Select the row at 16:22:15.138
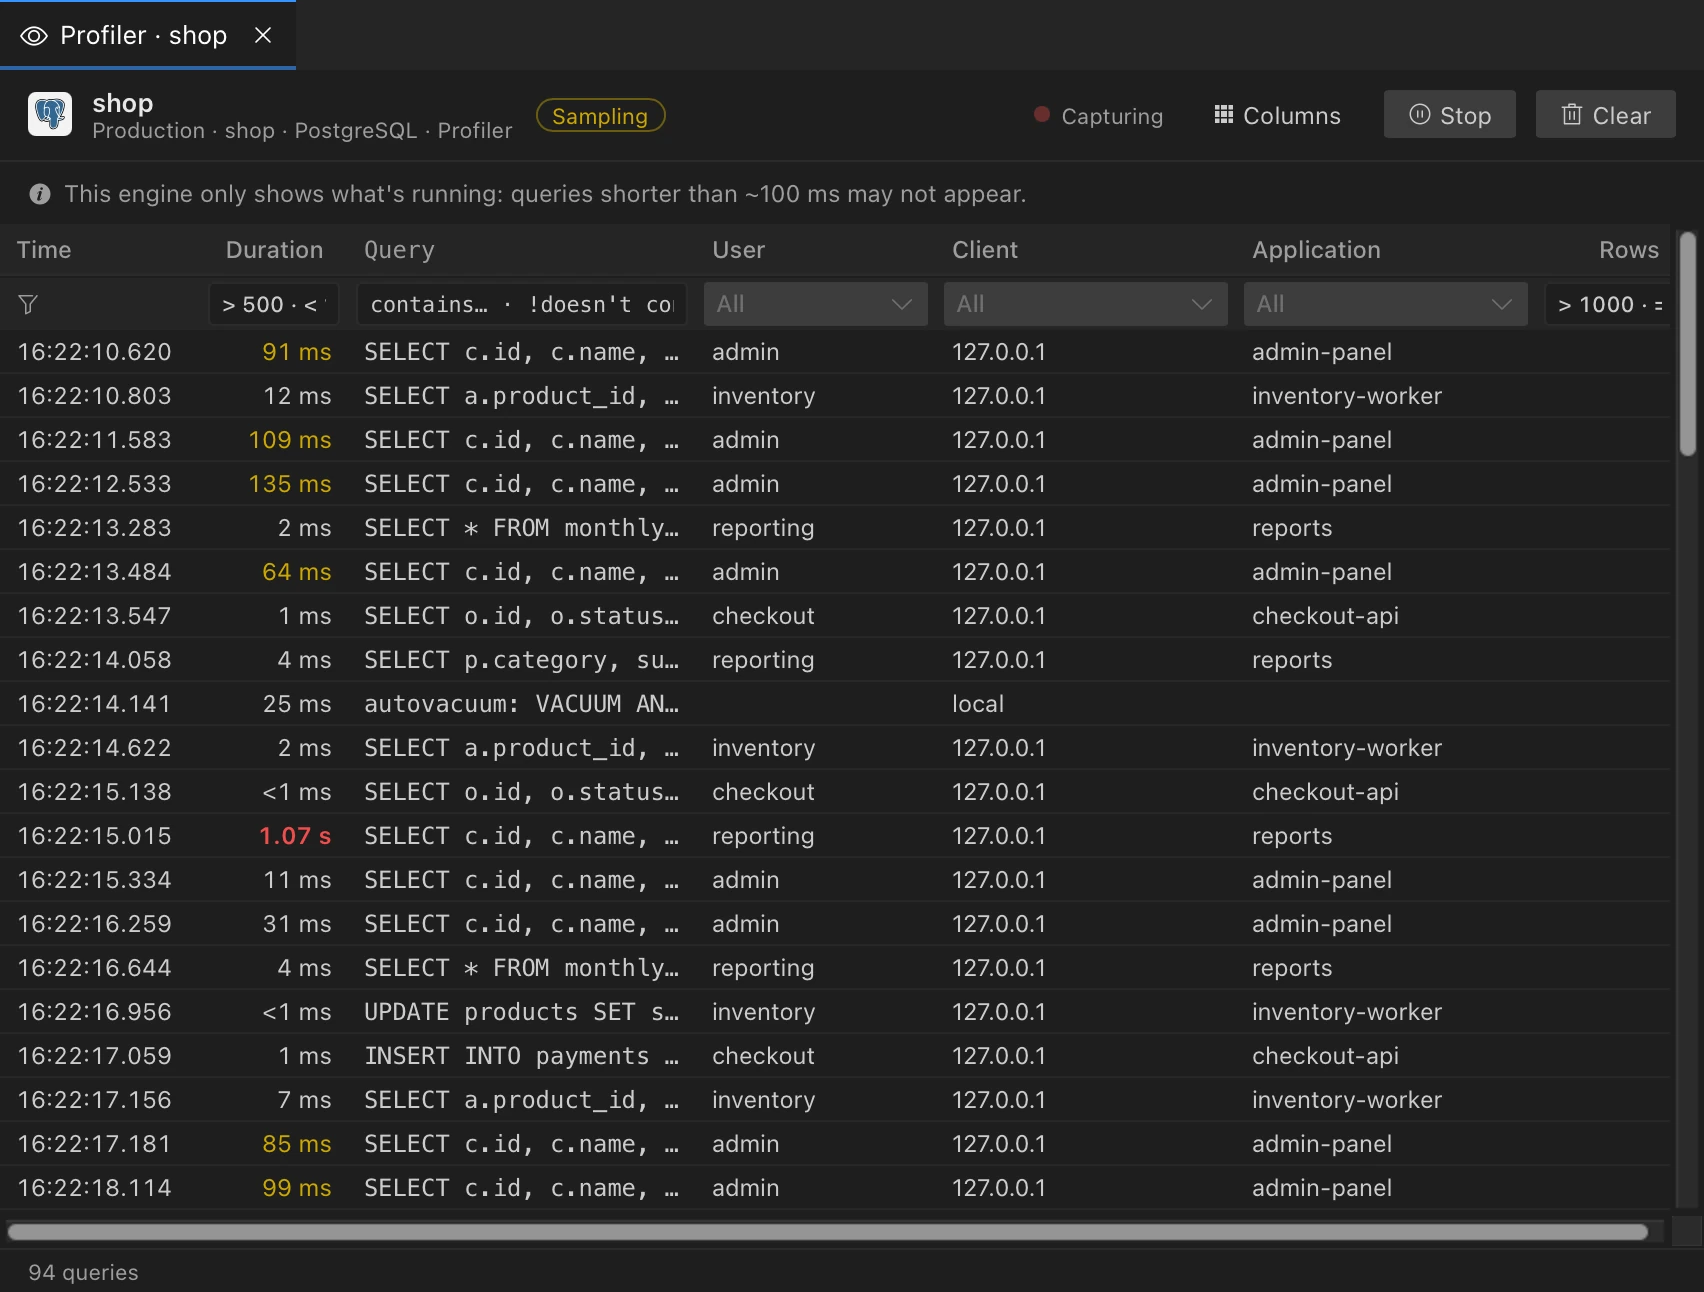The width and height of the screenshot is (1704, 1292). tap(836, 792)
